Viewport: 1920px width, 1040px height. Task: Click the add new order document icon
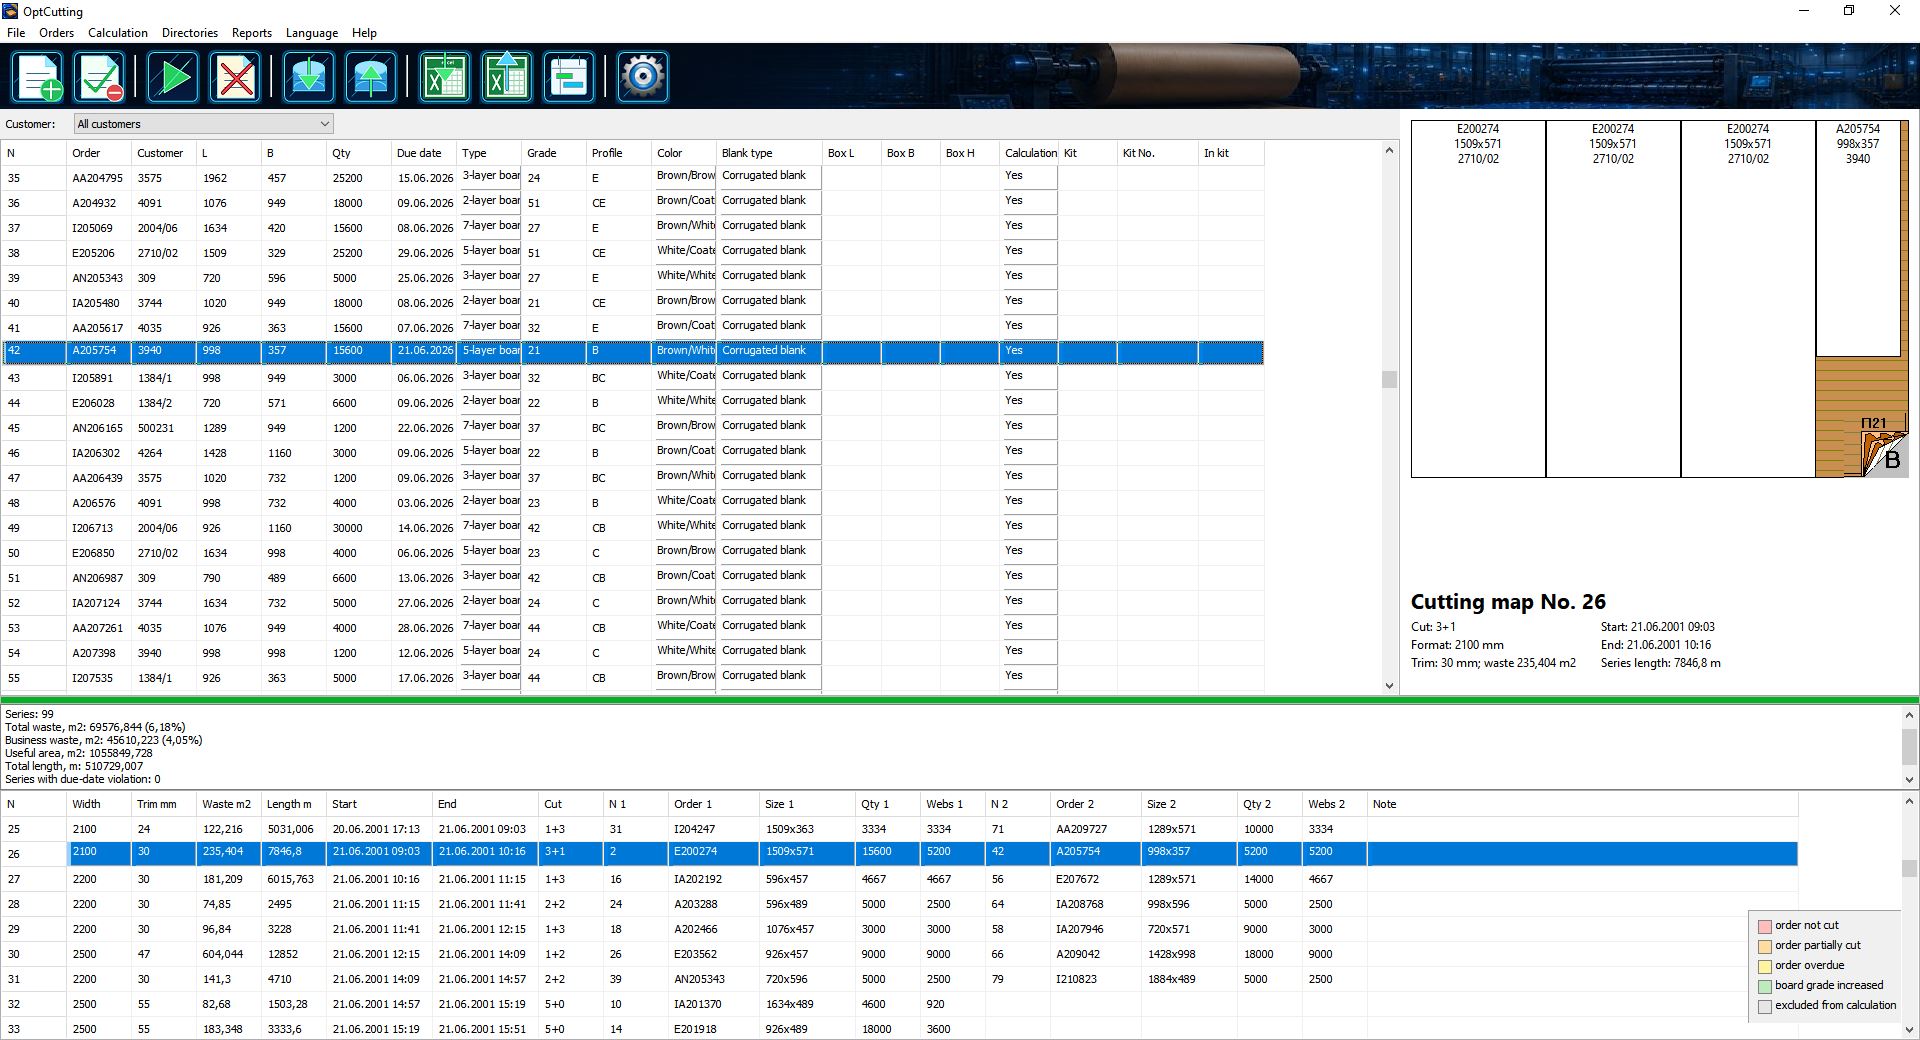pos(39,77)
